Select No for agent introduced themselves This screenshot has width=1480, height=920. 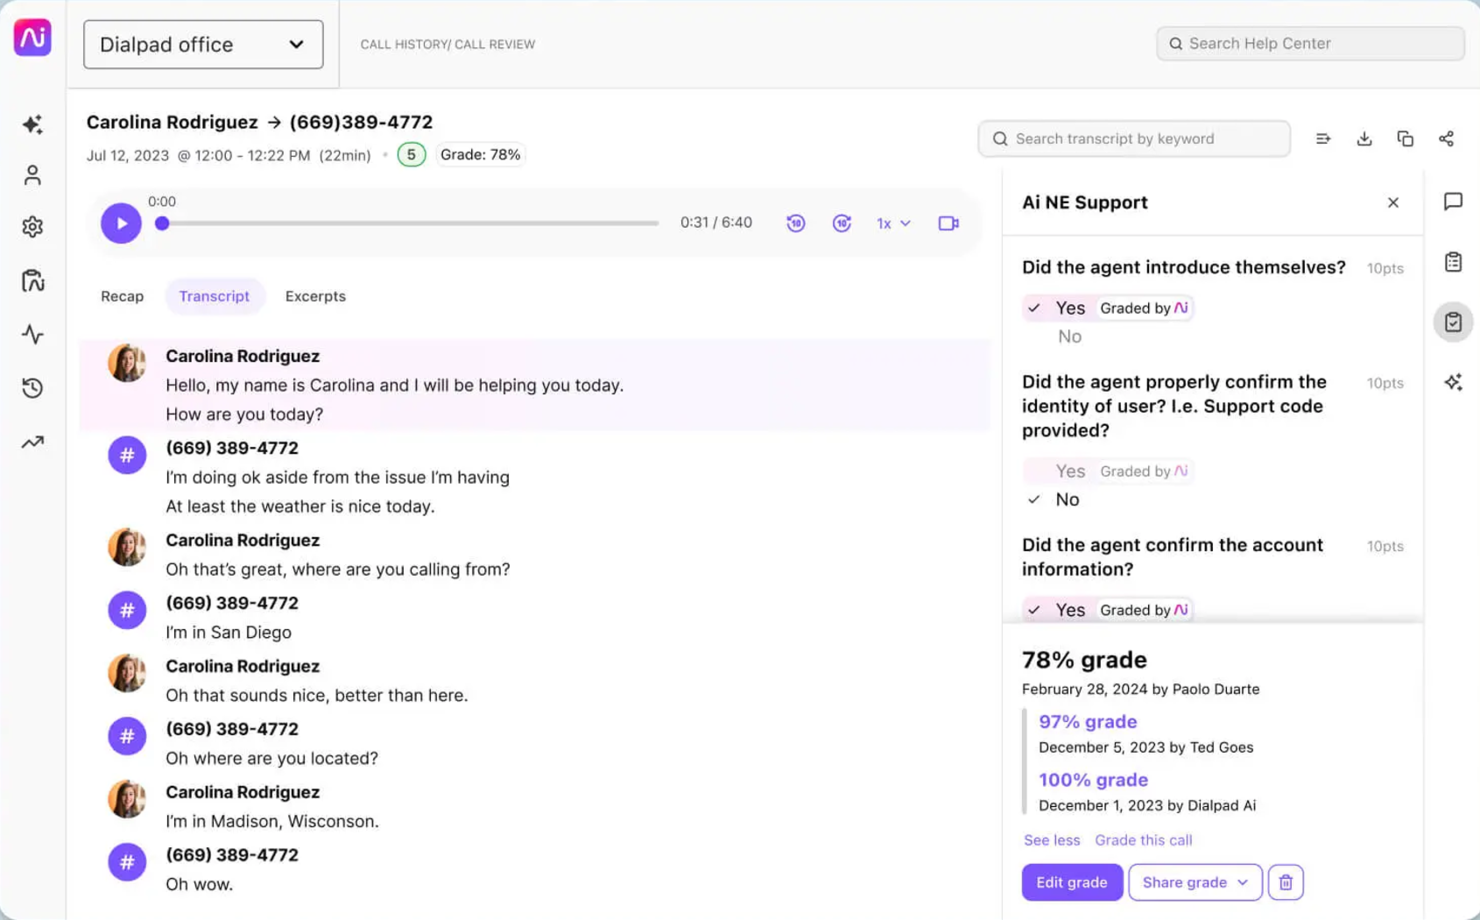coord(1069,337)
